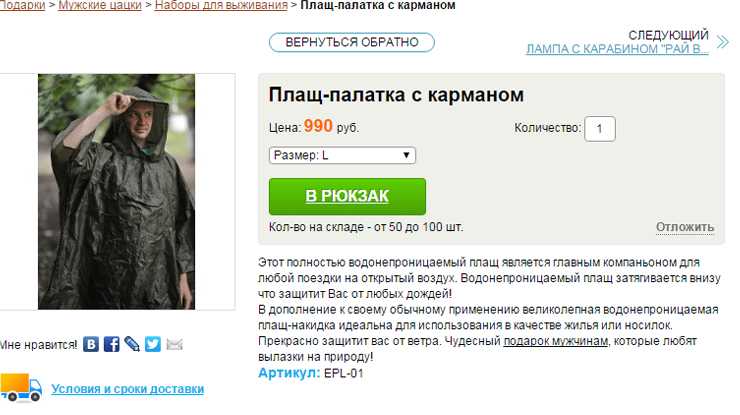The height and width of the screenshot is (415, 740).
Task: Click the double-chevron next product arrow
Action: pyautogui.click(x=723, y=42)
